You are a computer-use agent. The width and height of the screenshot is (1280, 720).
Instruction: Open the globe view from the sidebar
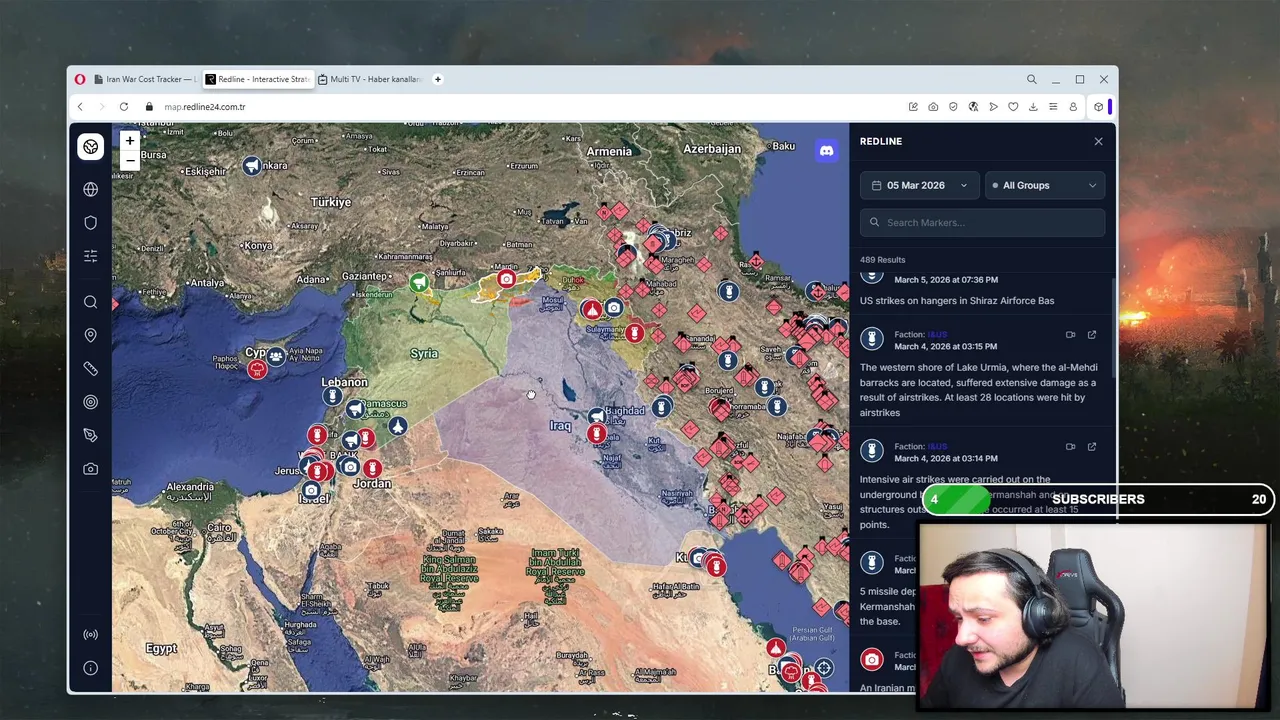[x=90, y=189]
